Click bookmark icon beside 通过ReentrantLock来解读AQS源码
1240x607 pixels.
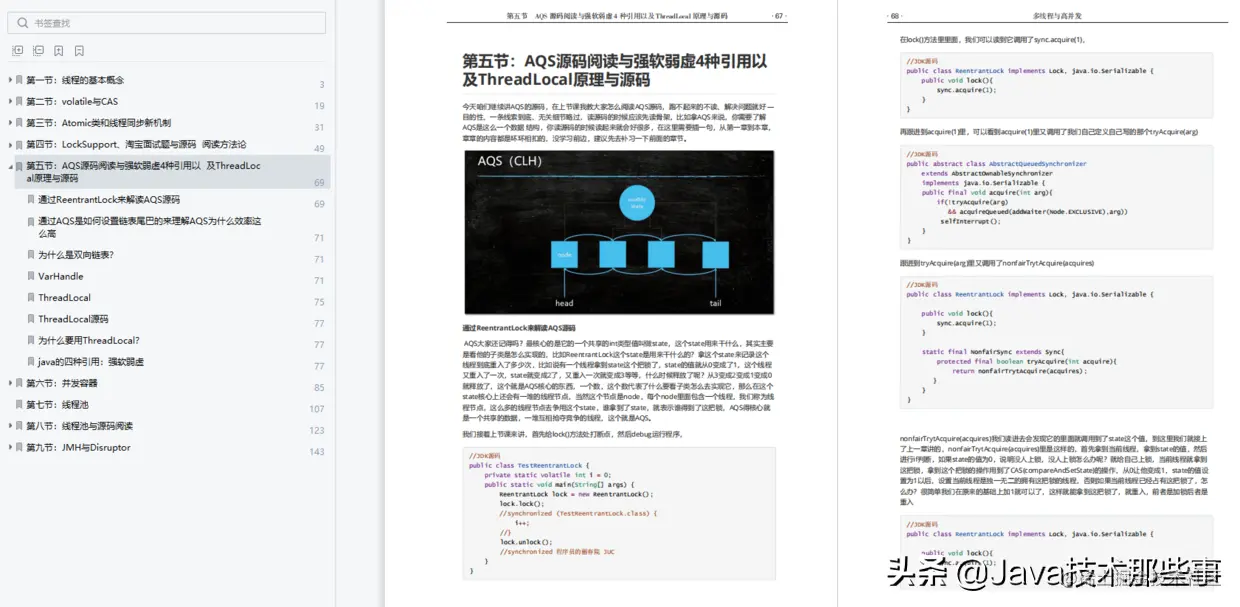coord(31,200)
